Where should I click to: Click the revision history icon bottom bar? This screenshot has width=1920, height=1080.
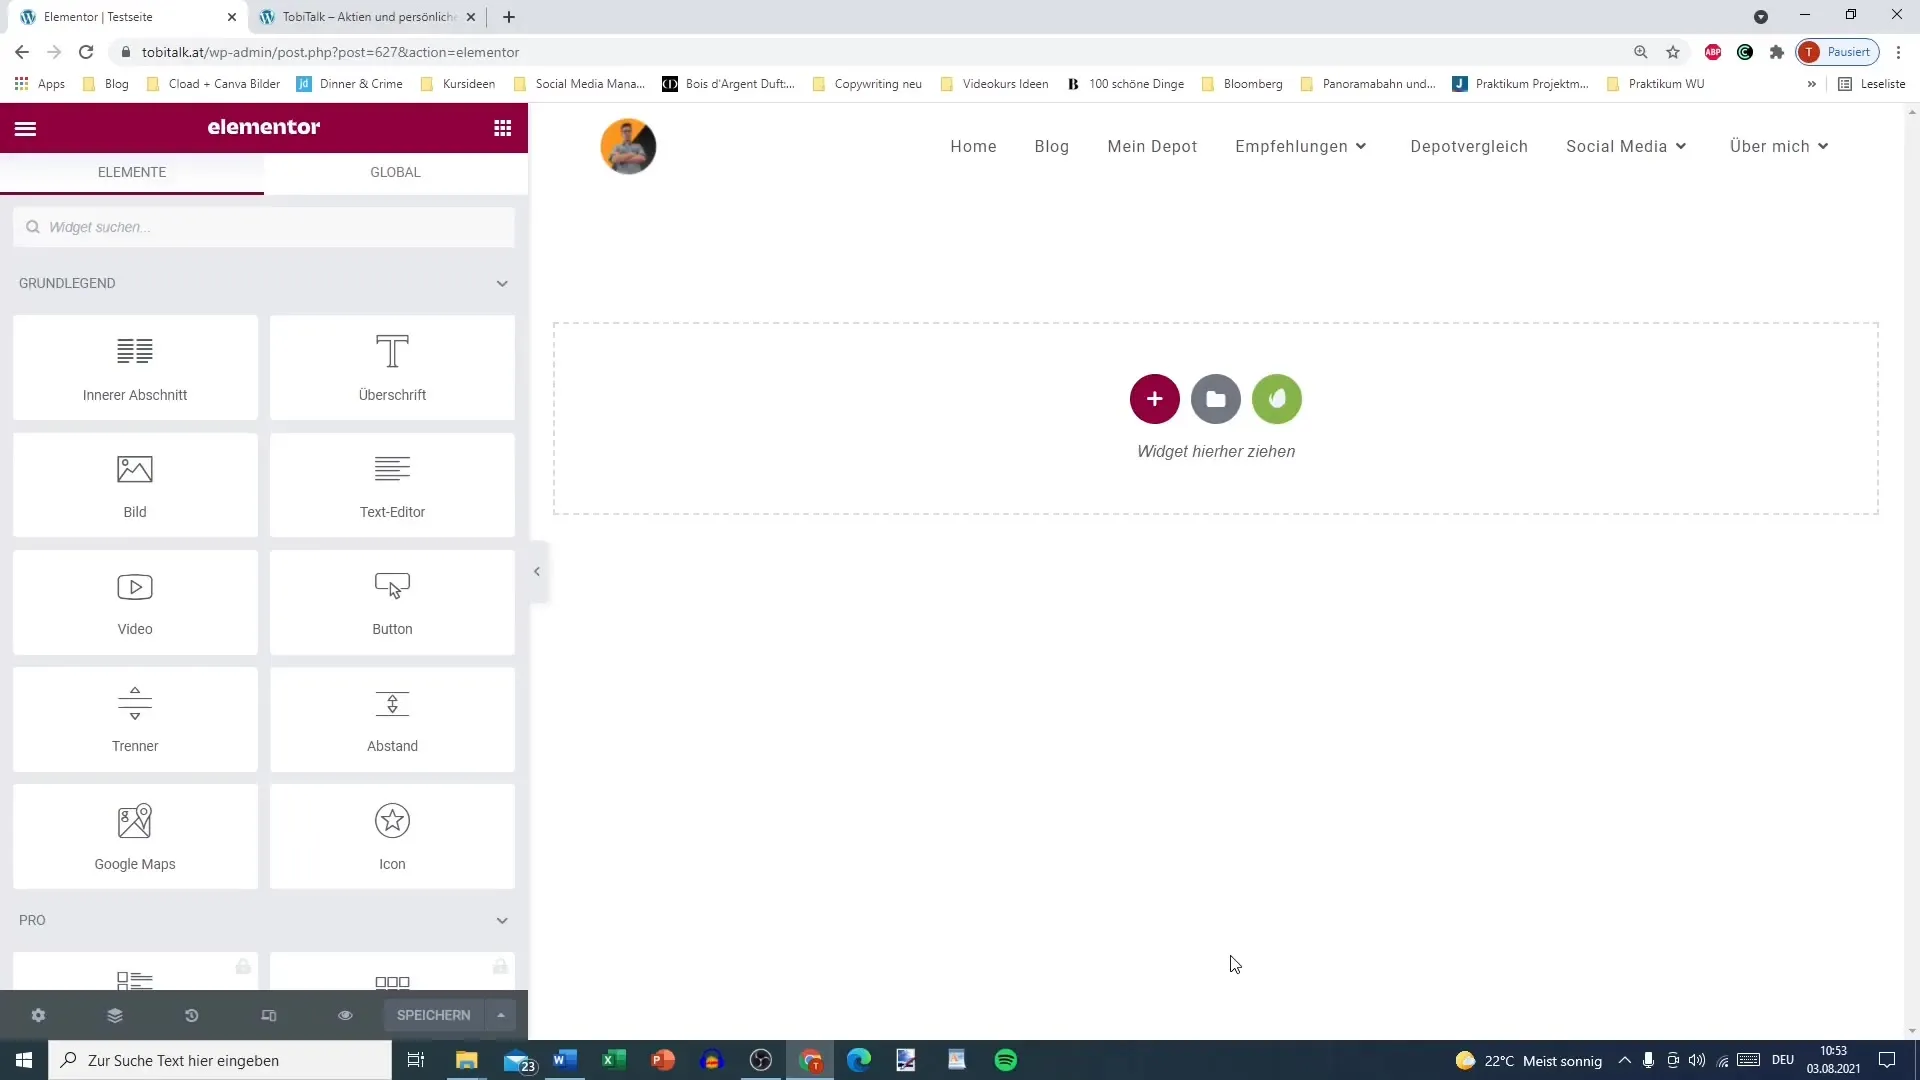191,1015
